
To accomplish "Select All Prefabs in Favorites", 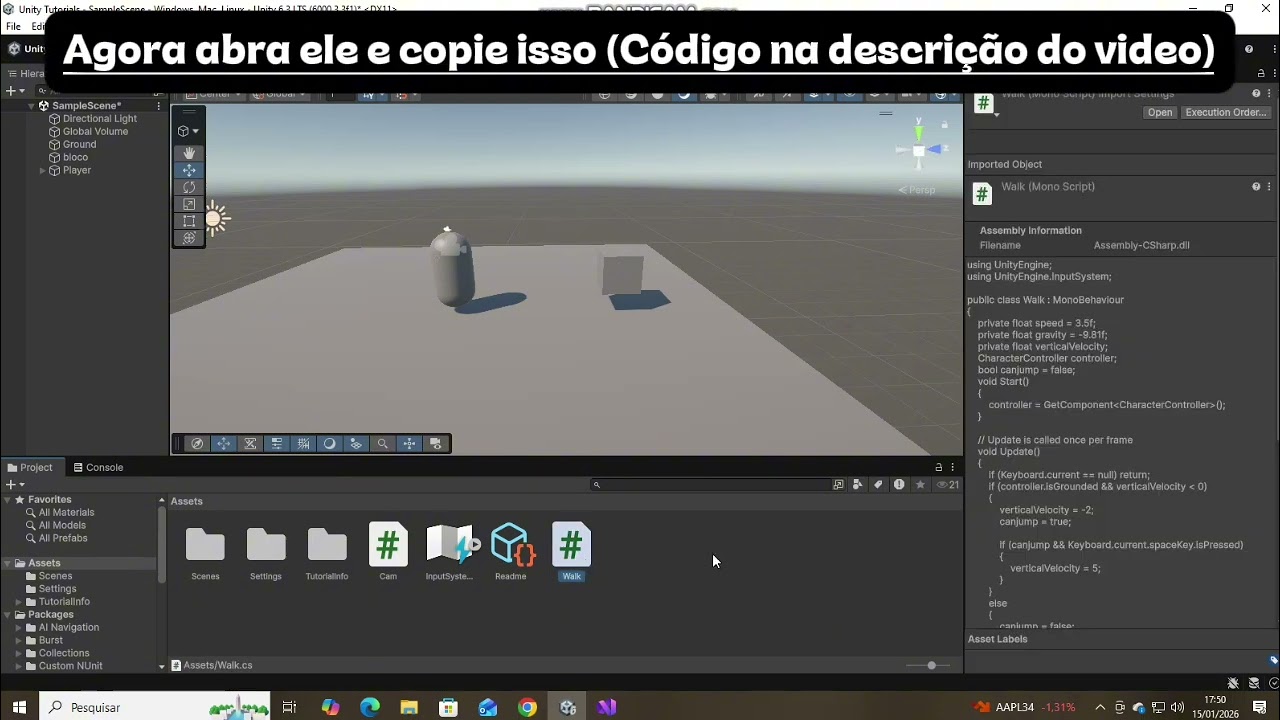I will (63, 539).
